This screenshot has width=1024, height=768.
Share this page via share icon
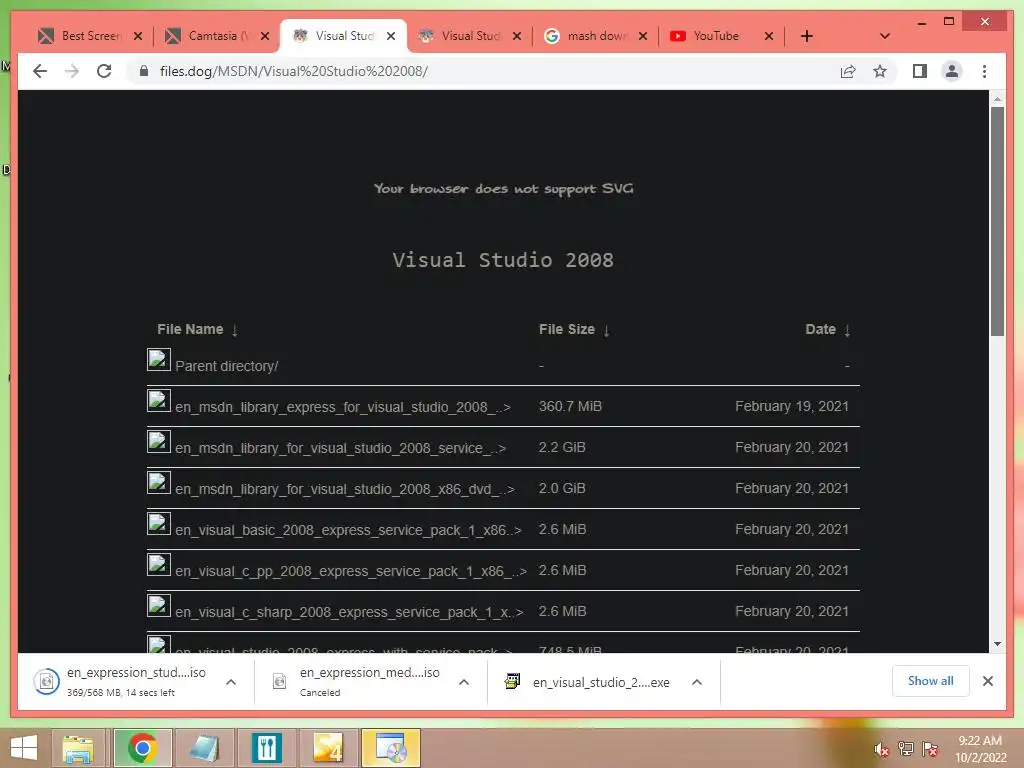click(848, 71)
